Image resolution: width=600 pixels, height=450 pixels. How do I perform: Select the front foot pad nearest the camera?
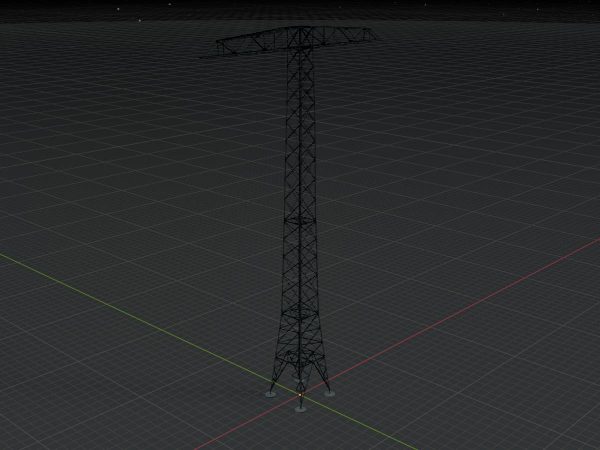coord(300,408)
